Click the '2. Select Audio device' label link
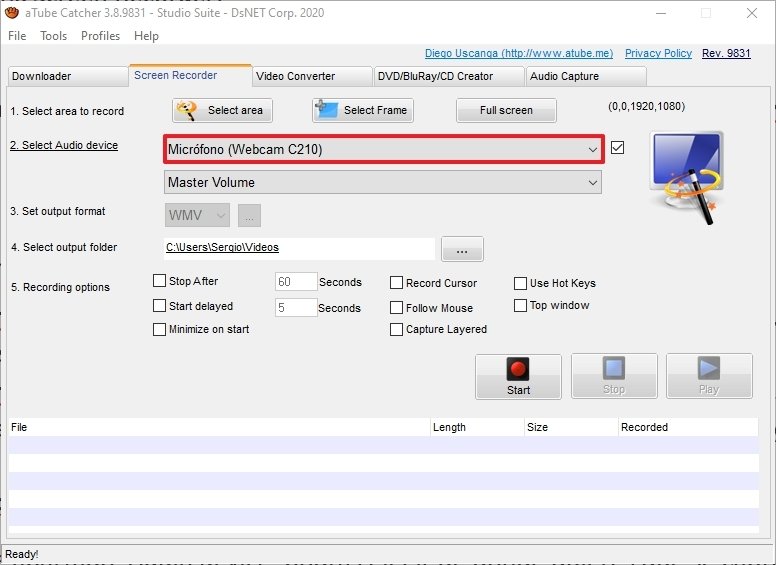Image resolution: width=776 pixels, height=565 pixels. (64, 145)
